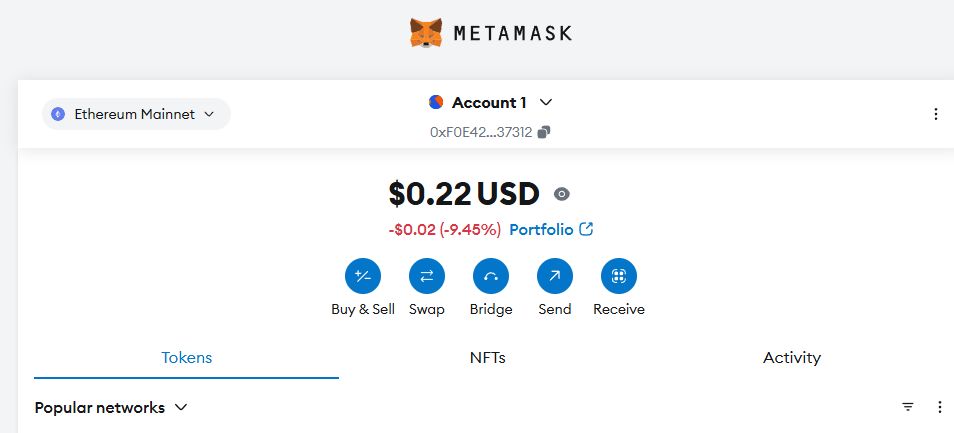This screenshot has width=954, height=433.
Task: Click the Account 1 avatar circle
Action: (x=436, y=102)
